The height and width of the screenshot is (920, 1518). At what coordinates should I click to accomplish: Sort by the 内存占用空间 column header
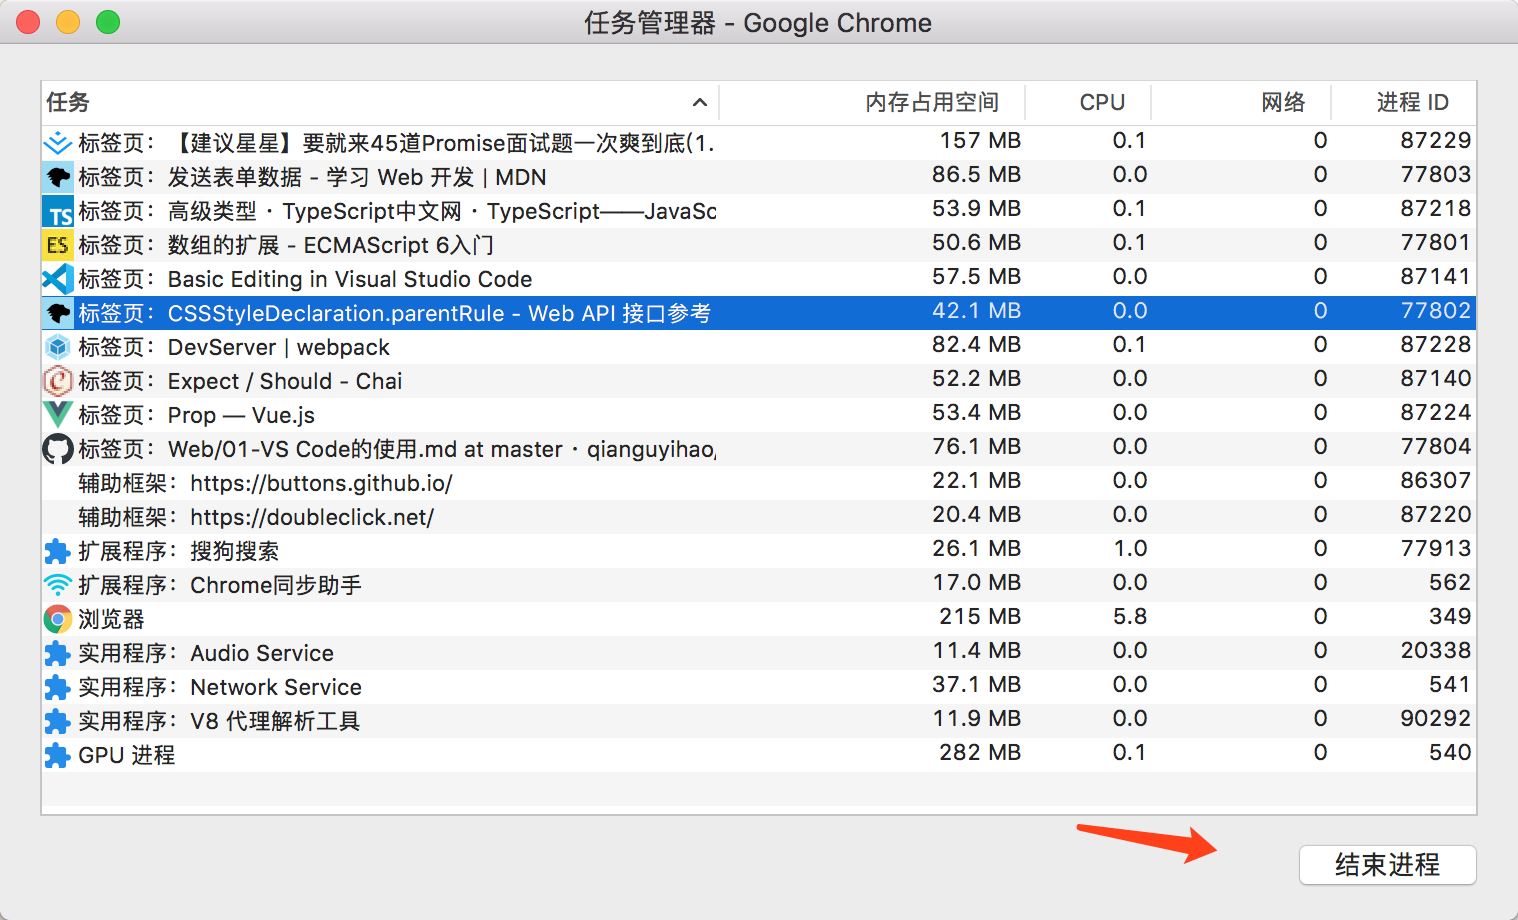coord(932,102)
